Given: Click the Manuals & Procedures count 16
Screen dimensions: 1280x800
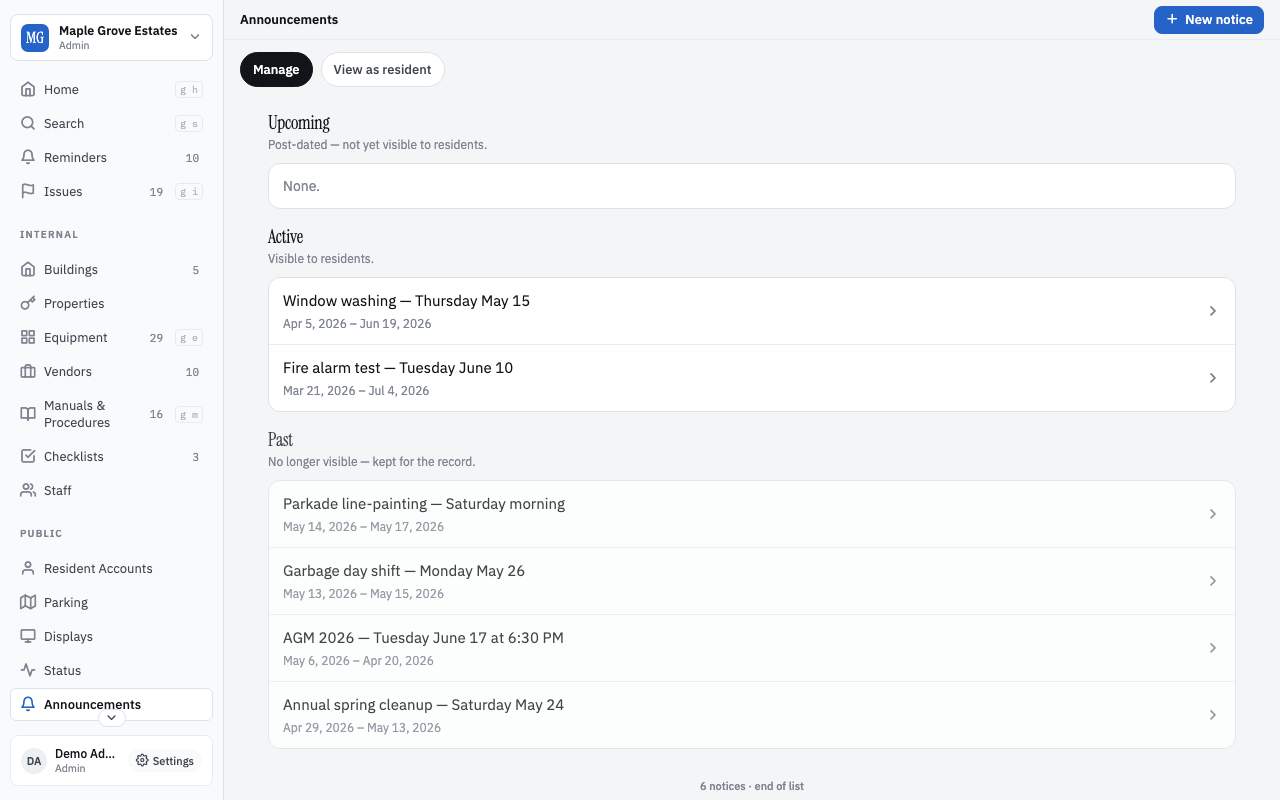Looking at the screenshot, I should point(156,414).
